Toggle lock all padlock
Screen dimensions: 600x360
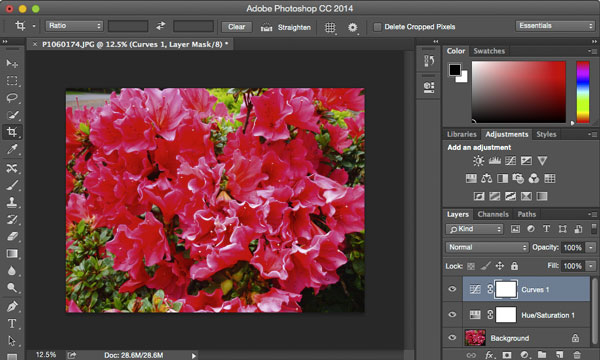point(514,266)
